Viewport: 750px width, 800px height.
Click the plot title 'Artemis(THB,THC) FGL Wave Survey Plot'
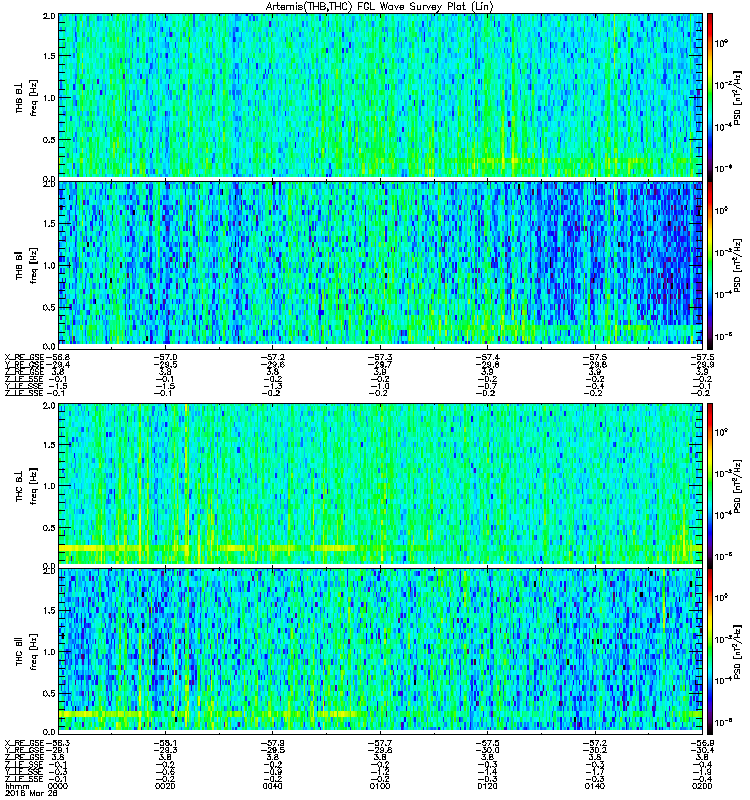click(x=380, y=7)
